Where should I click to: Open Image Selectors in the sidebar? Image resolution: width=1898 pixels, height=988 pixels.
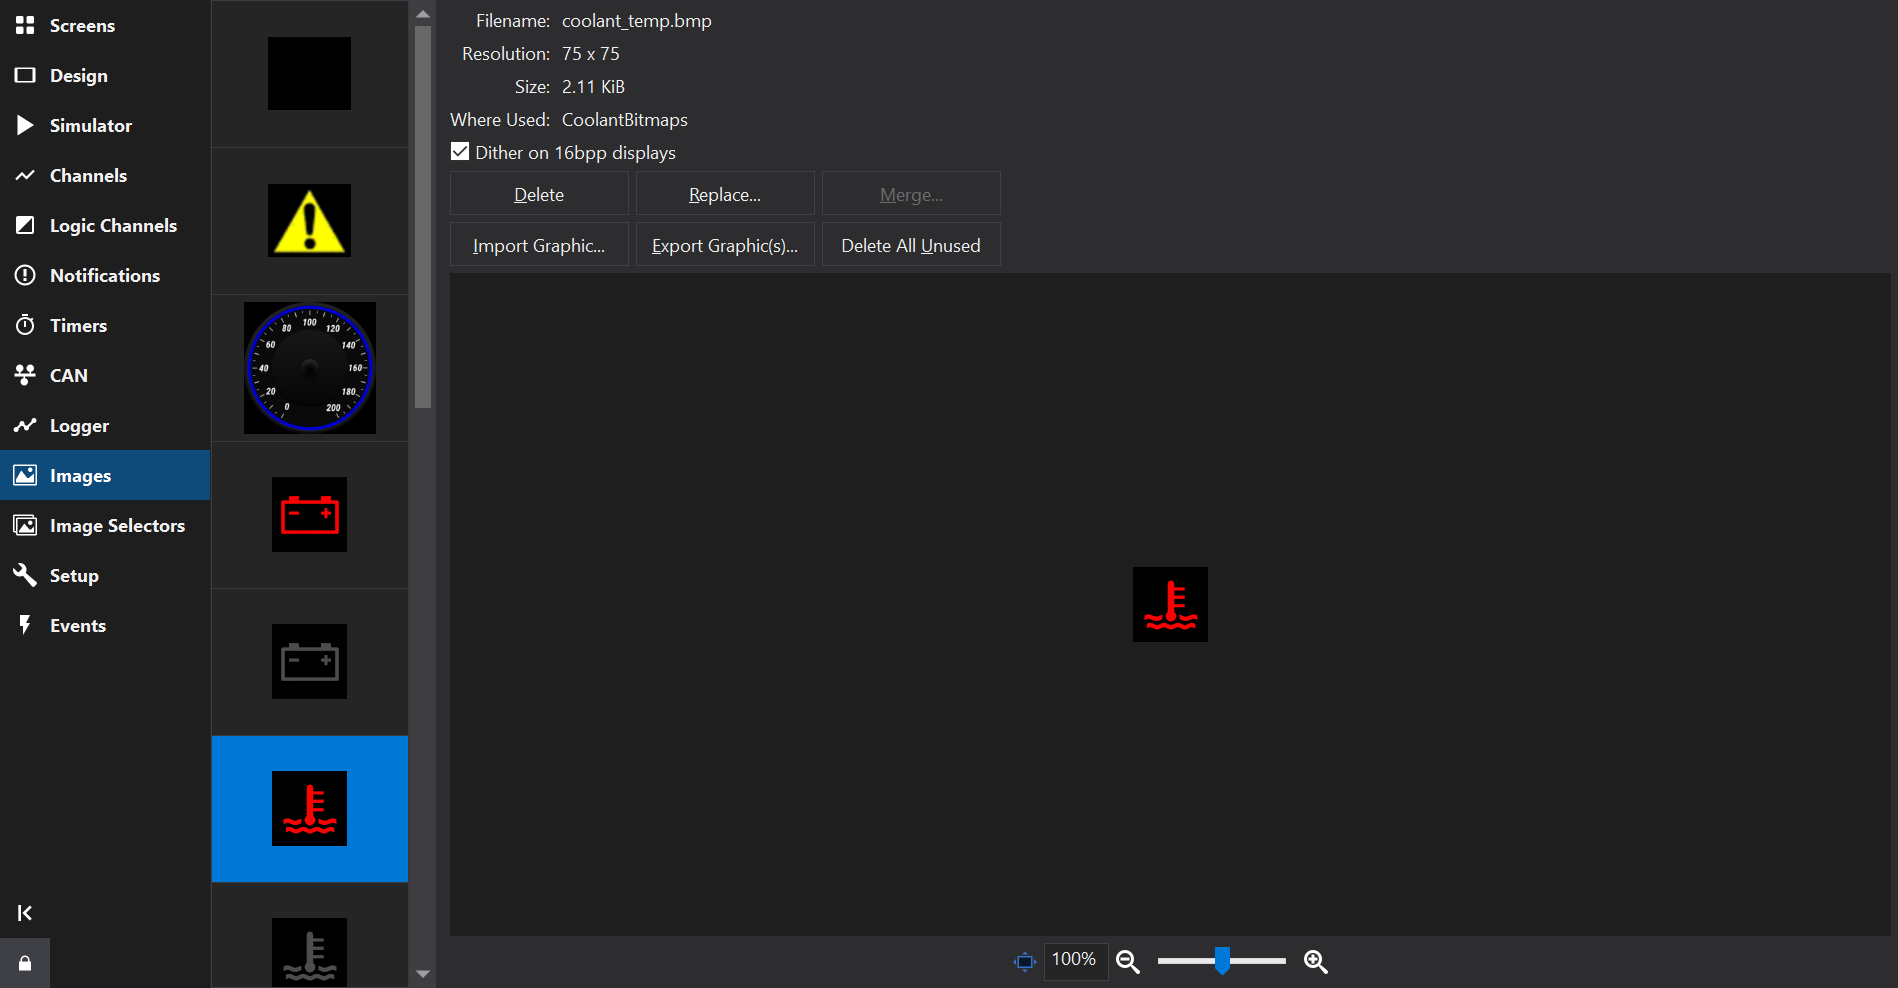point(117,525)
